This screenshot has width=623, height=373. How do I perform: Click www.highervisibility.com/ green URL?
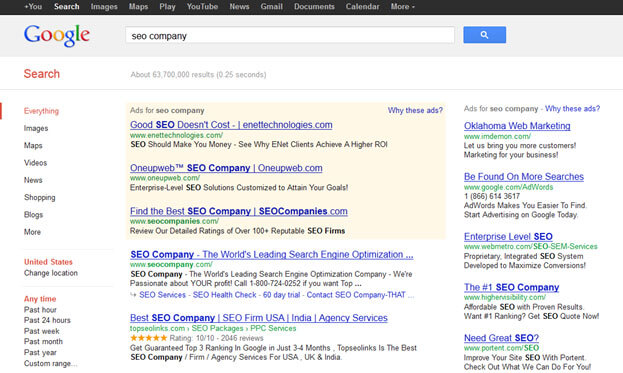505,298
